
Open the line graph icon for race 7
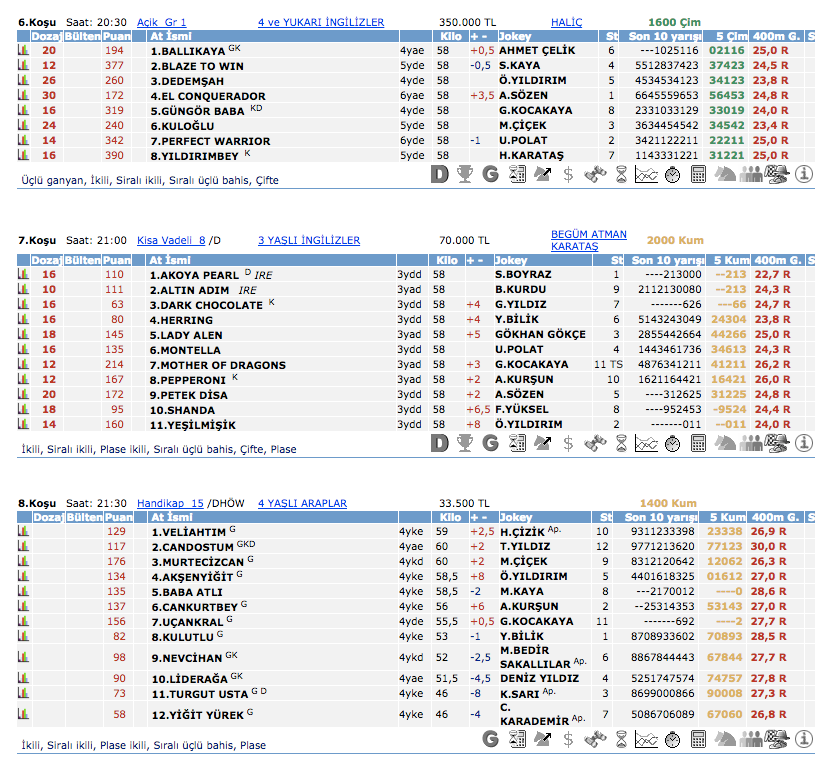tap(647, 443)
